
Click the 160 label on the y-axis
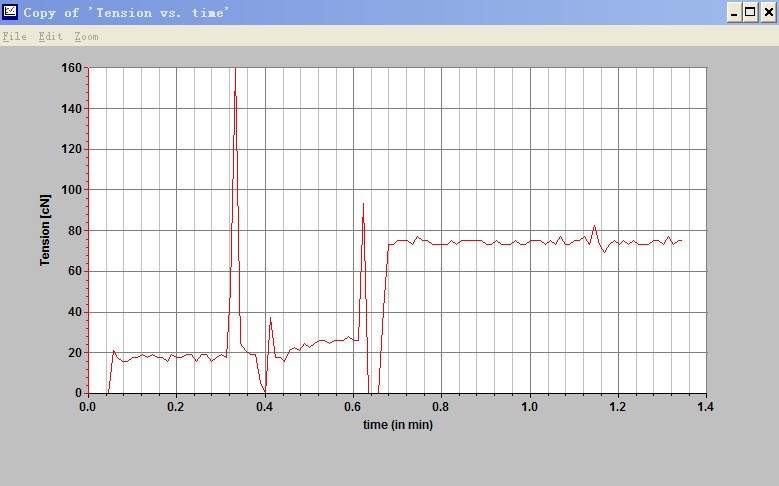click(x=70, y=68)
